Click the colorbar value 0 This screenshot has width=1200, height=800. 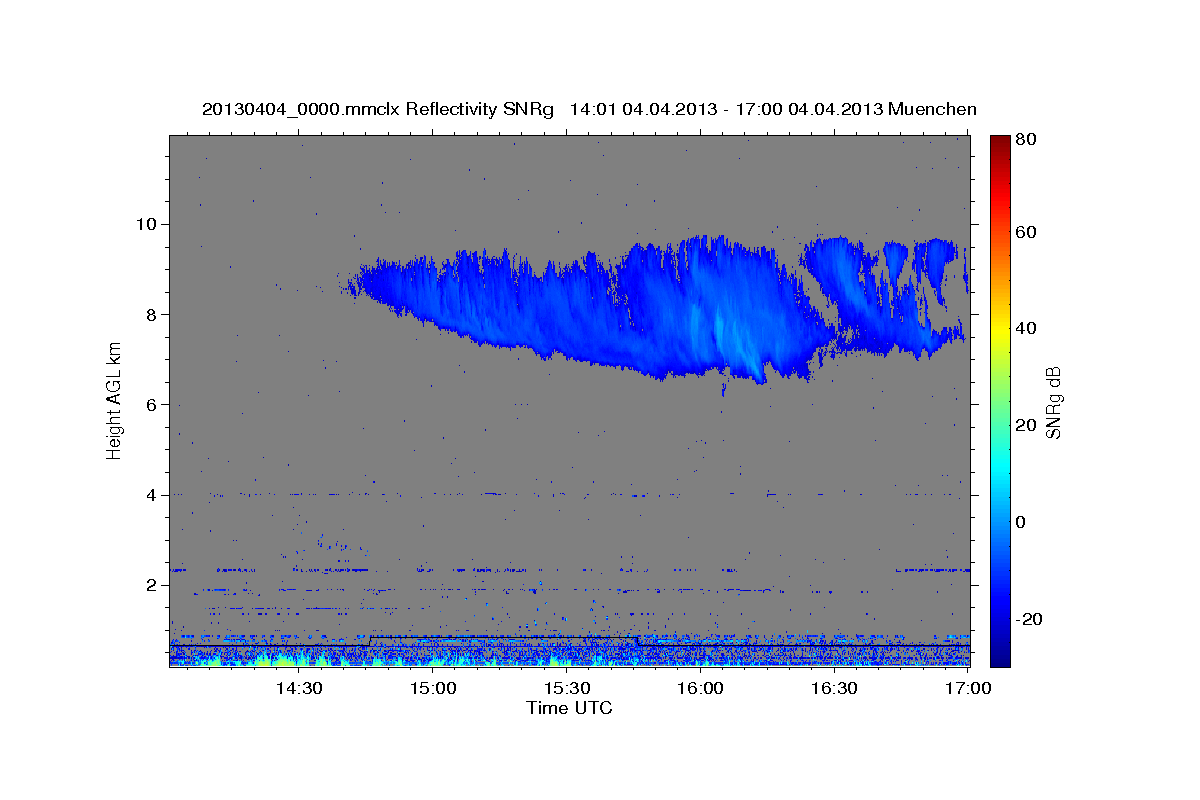pos(1020,522)
